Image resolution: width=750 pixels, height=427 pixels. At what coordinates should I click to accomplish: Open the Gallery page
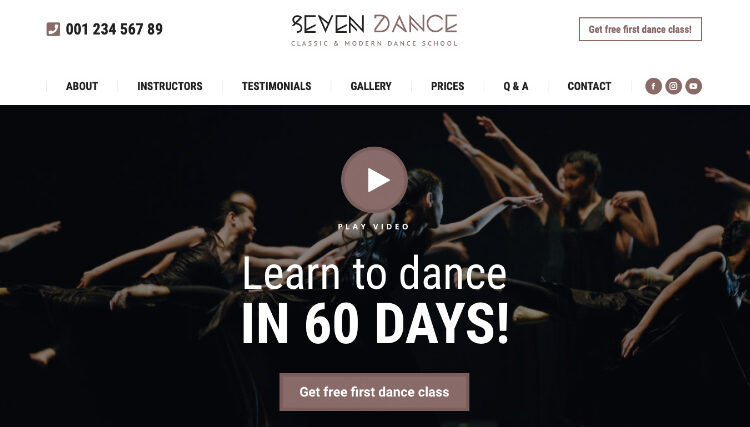[371, 86]
